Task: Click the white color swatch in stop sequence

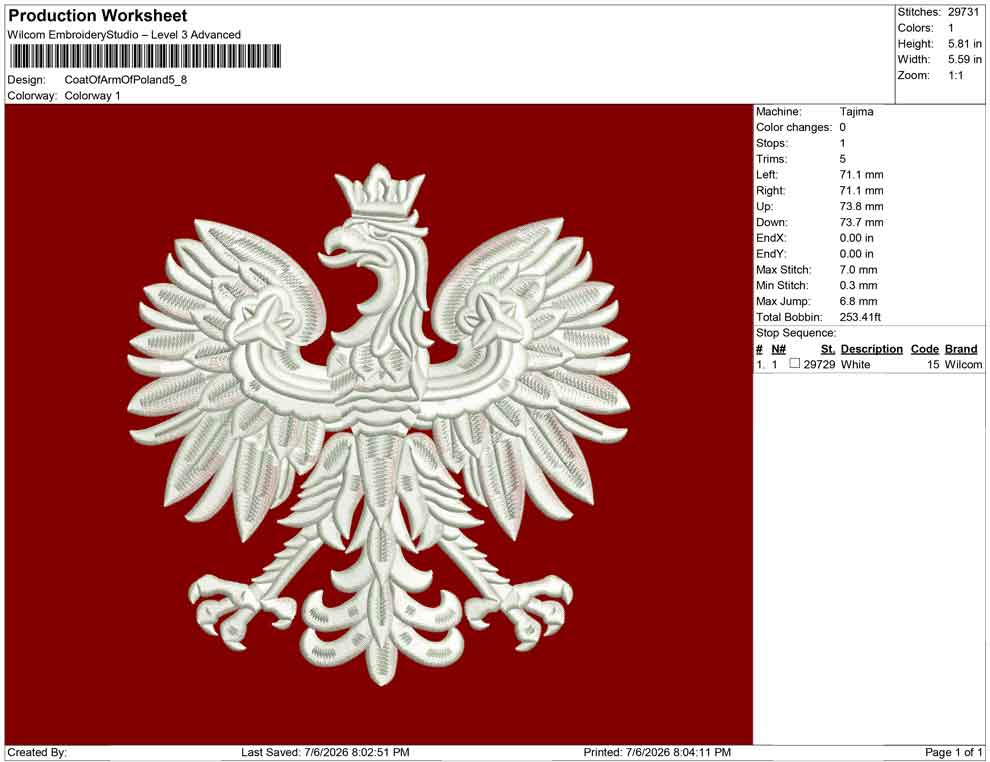Action: (x=794, y=363)
